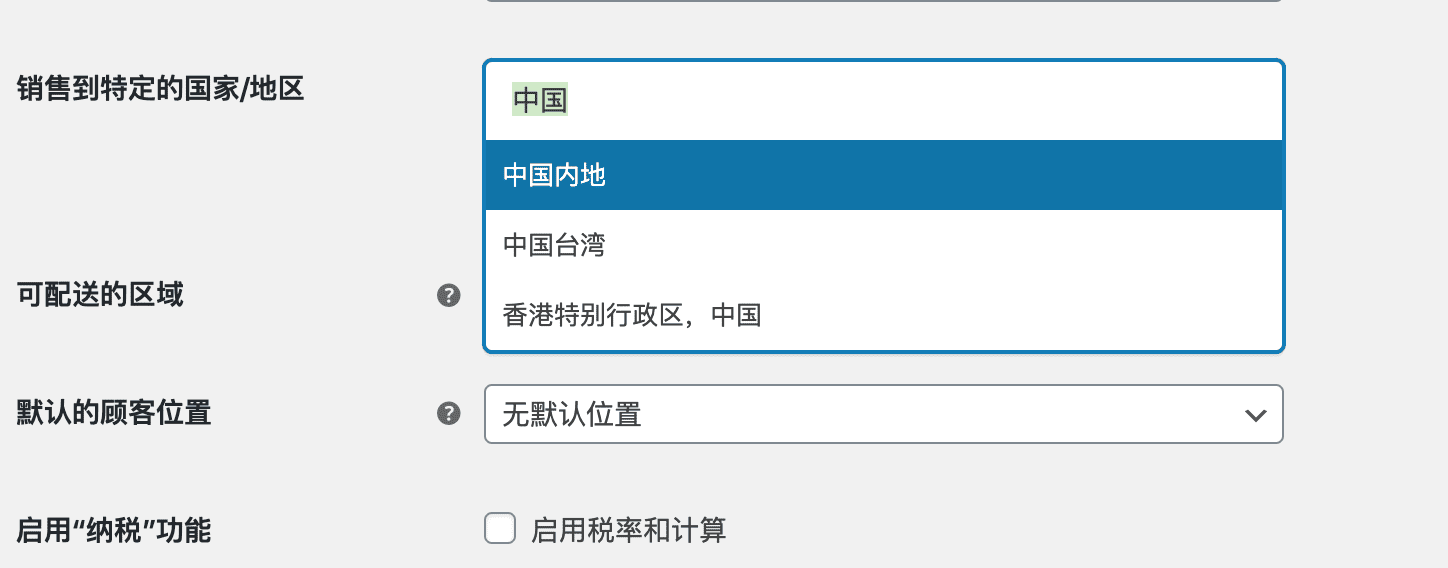Viewport: 1448px width, 568px height.
Task: Click the partially visible field at top edge
Action: 883,1
